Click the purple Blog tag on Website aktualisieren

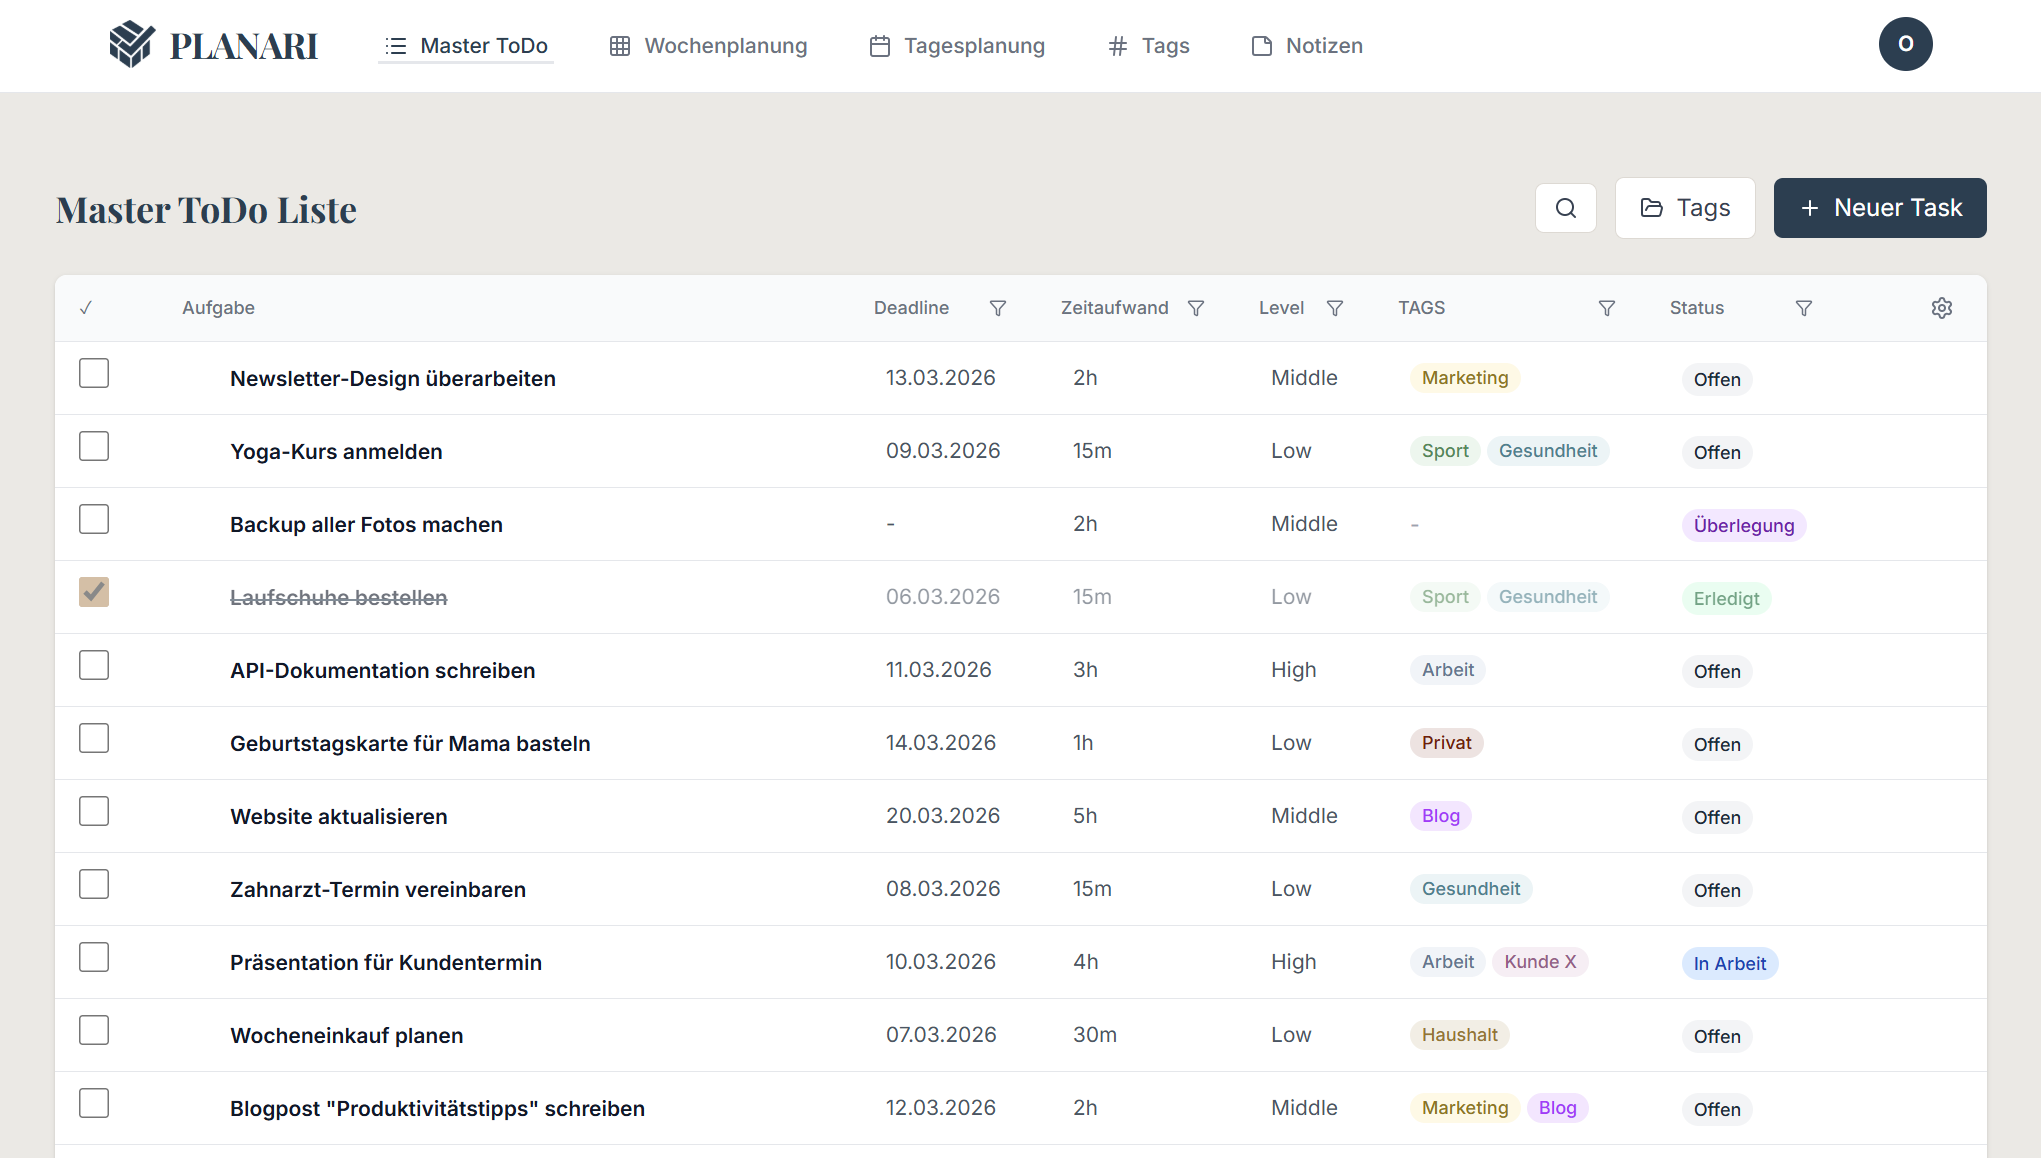click(1440, 816)
